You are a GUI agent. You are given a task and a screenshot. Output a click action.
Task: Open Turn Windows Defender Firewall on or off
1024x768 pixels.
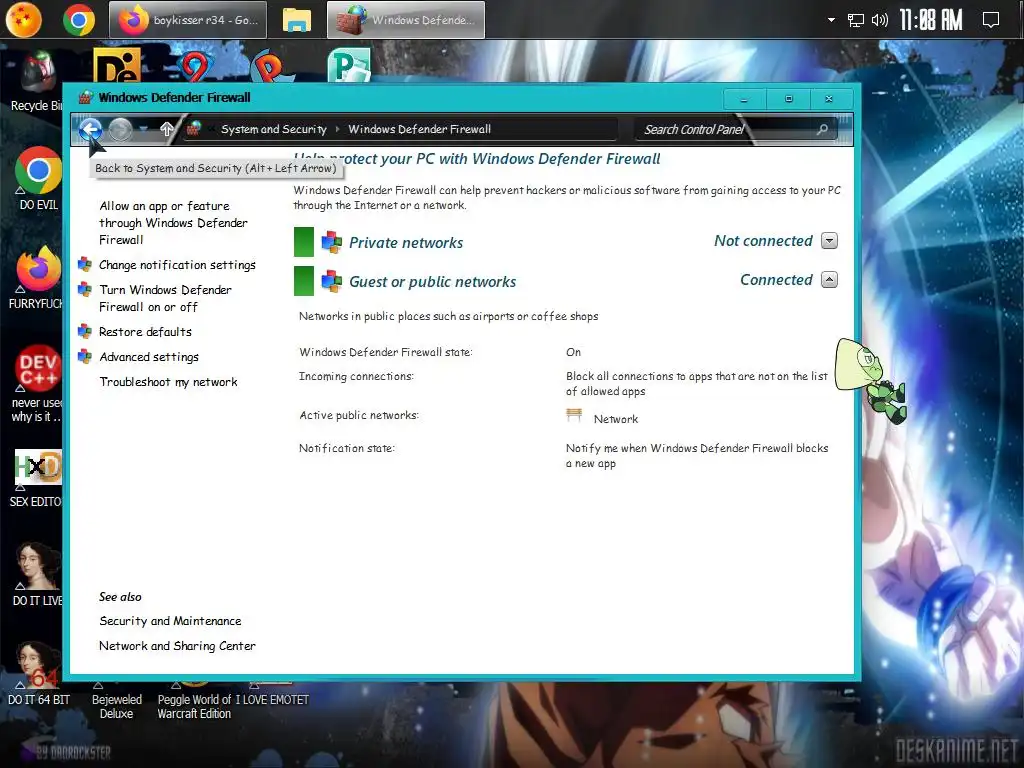click(165, 298)
